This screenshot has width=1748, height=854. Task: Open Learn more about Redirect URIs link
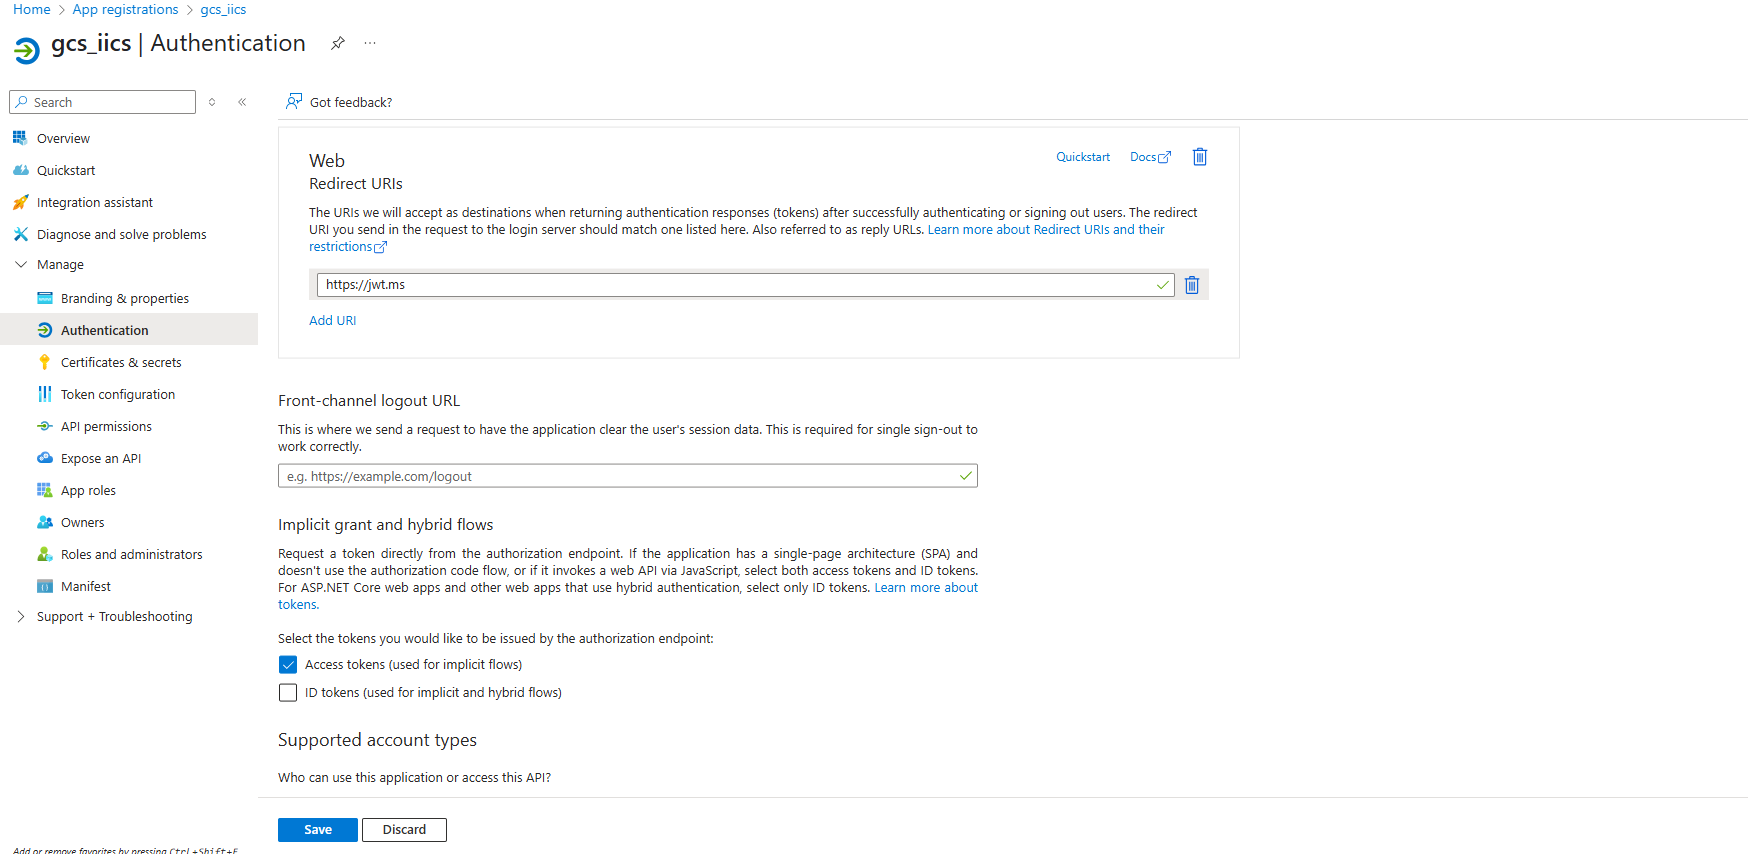pyautogui.click(x=1046, y=230)
